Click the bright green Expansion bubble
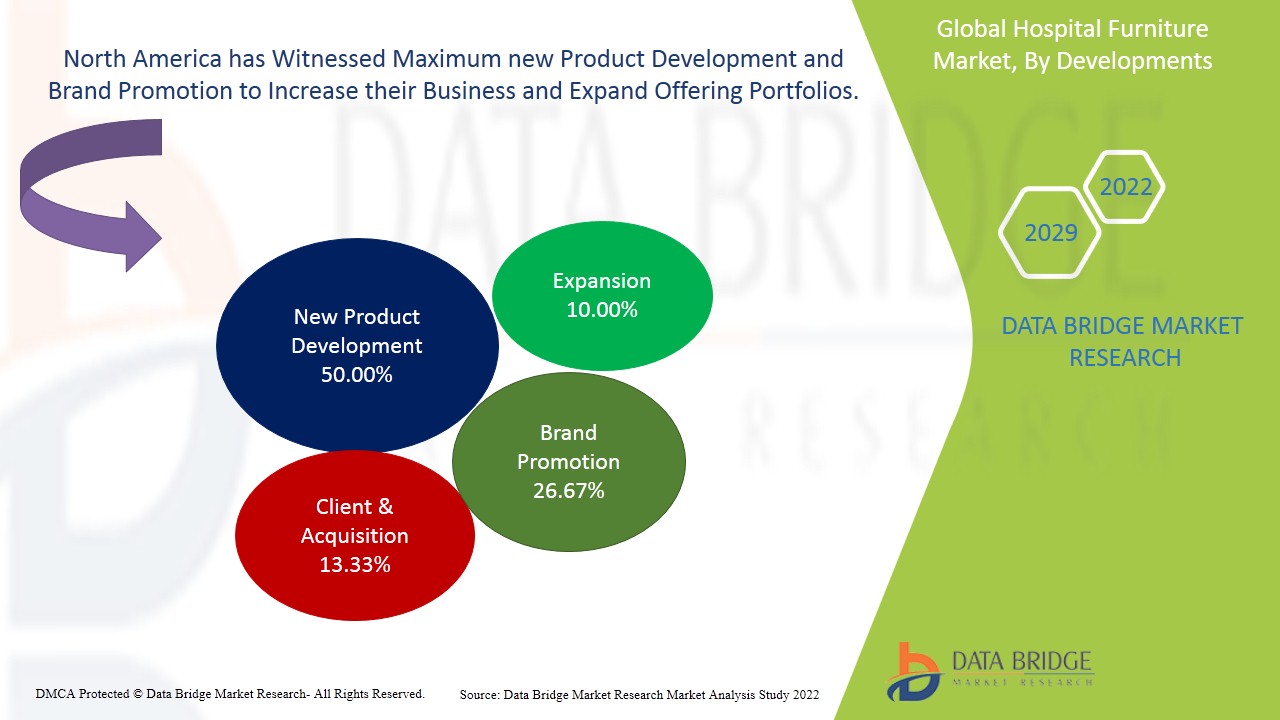Viewport: 1280px width, 720px height. point(602,295)
